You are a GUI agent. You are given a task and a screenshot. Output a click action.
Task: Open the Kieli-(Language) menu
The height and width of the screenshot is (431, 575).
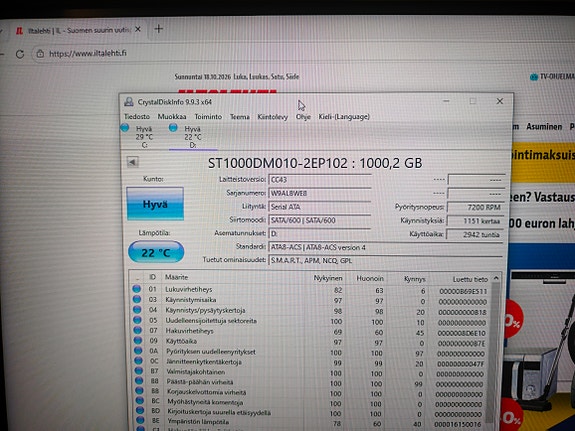pos(344,117)
